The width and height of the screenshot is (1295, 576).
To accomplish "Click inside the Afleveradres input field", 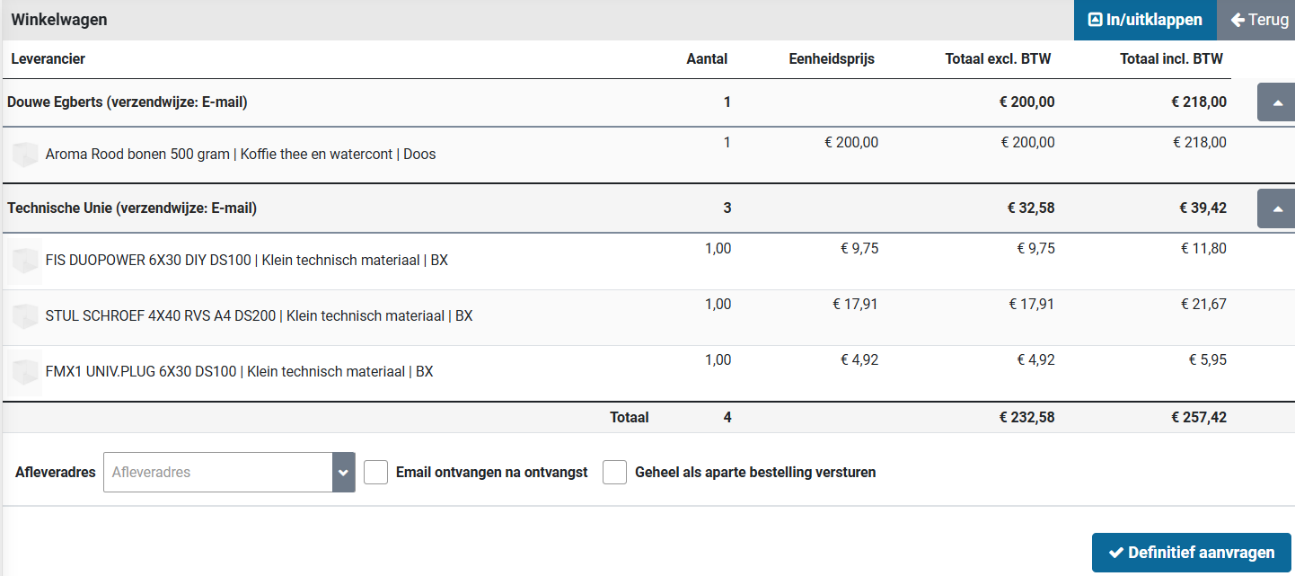I will pos(218,472).
